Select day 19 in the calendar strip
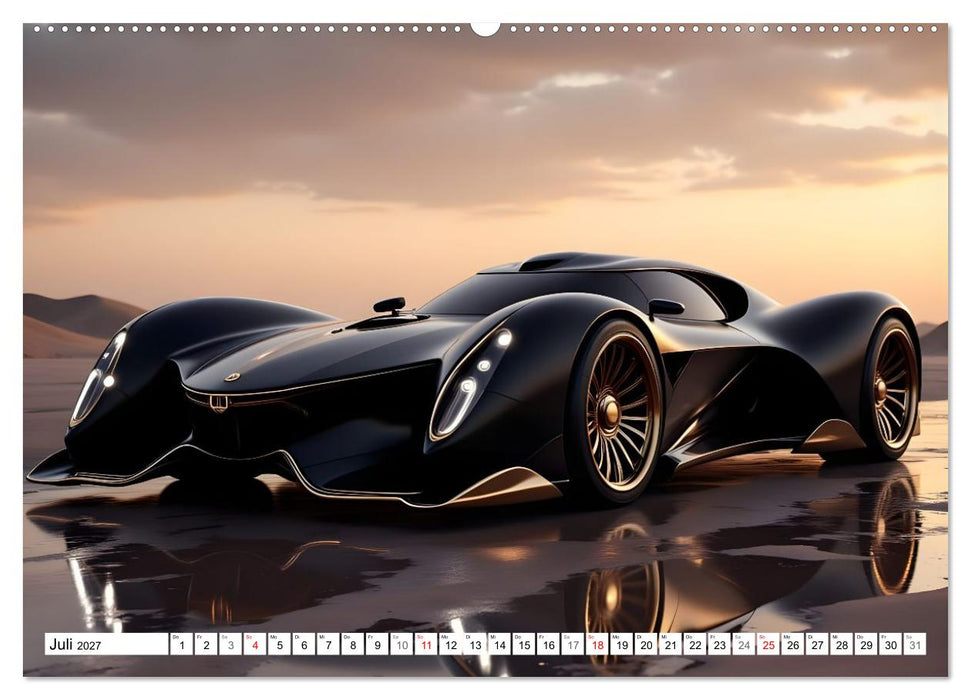The width and height of the screenshot is (971, 700). click(x=622, y=644)
